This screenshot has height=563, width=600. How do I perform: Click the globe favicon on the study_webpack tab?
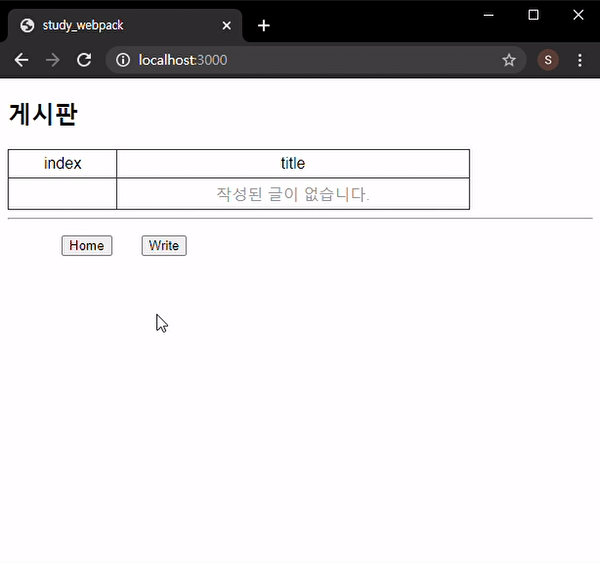point(27,26)
